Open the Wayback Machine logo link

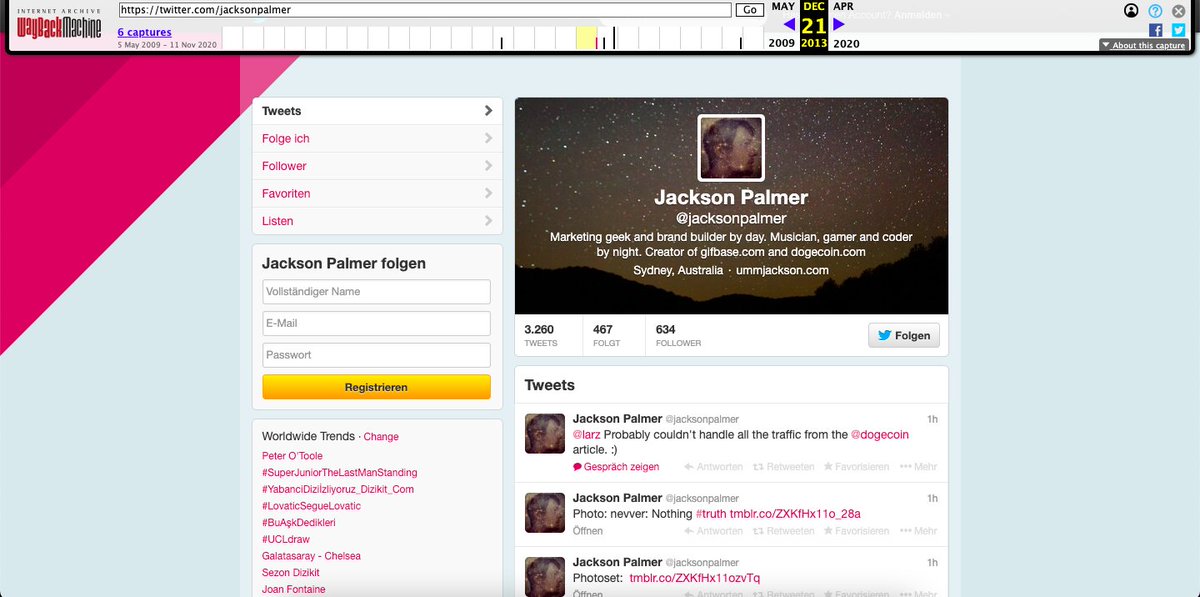point(59,22)
